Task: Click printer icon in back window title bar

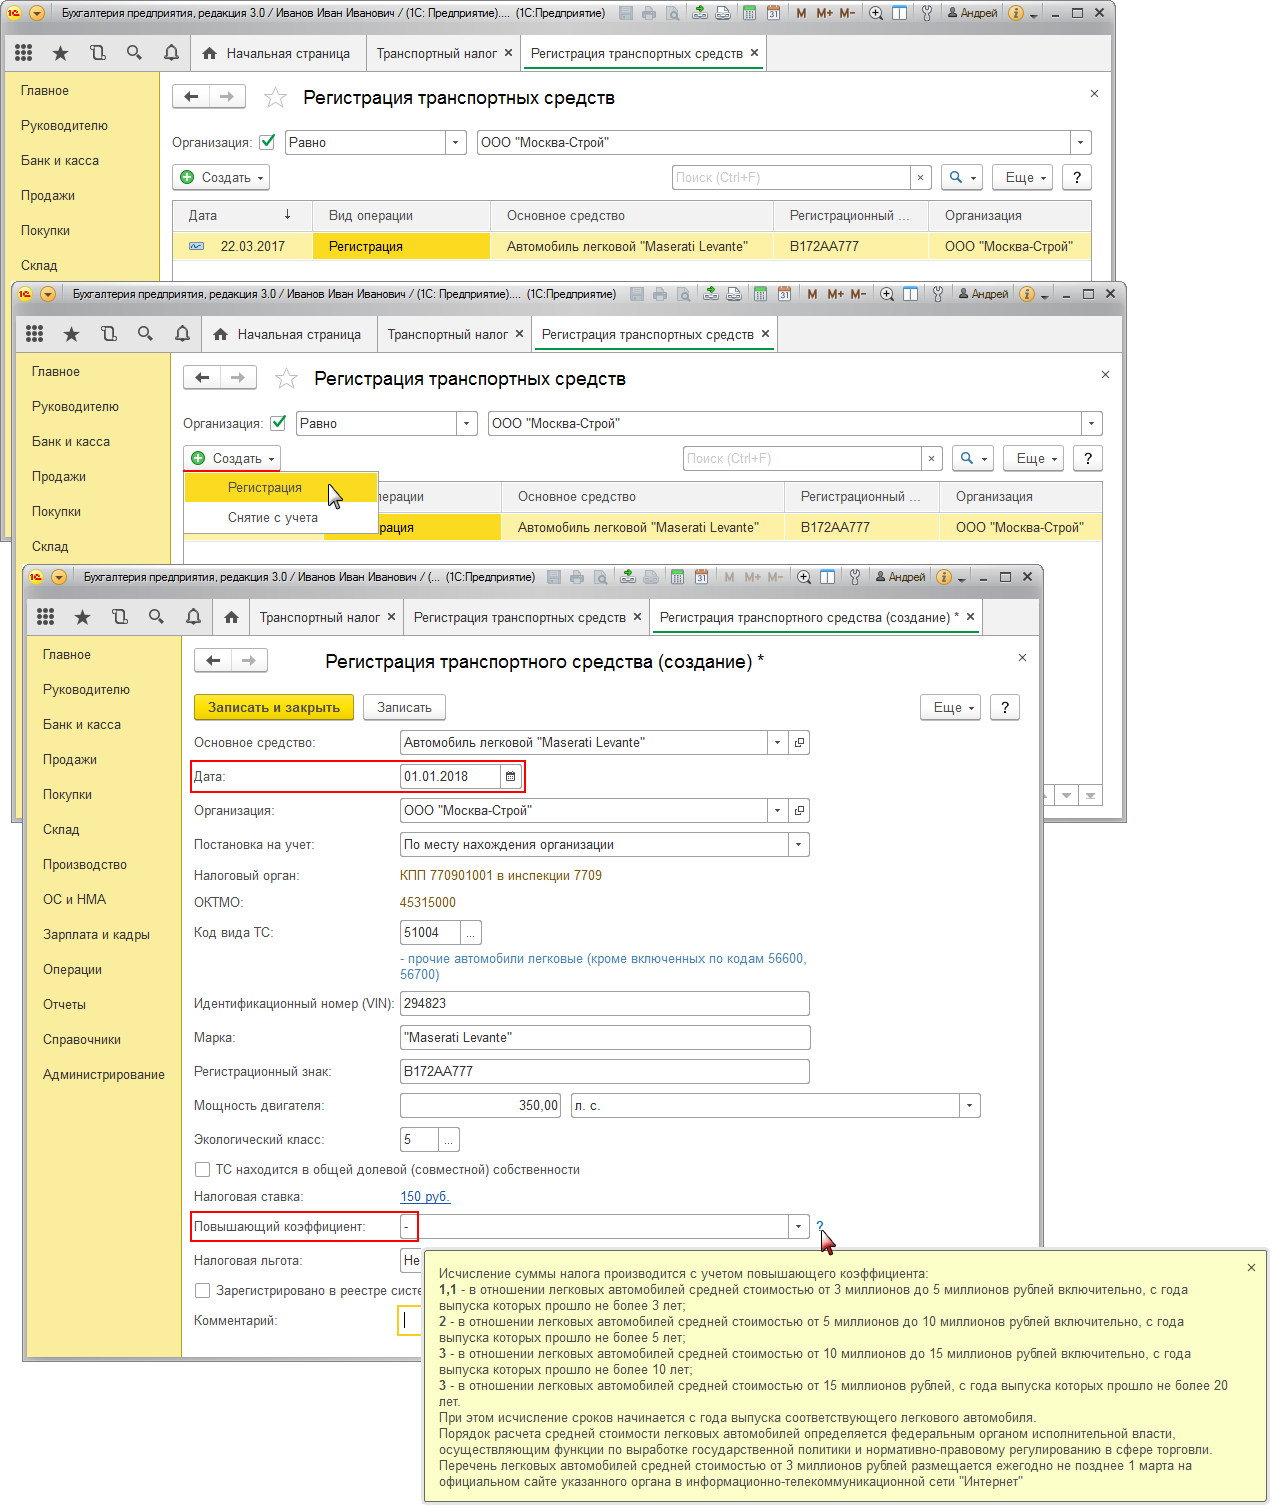Action: point(649,13)
